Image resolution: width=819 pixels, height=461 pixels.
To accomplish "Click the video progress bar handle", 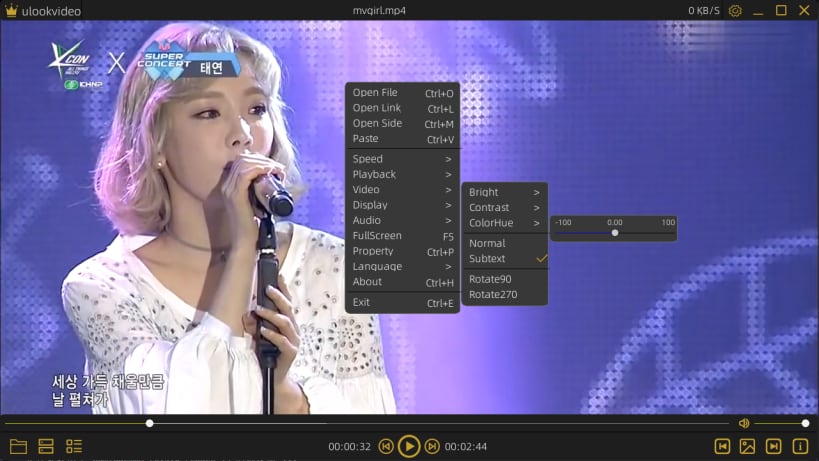I will [149, 423].
